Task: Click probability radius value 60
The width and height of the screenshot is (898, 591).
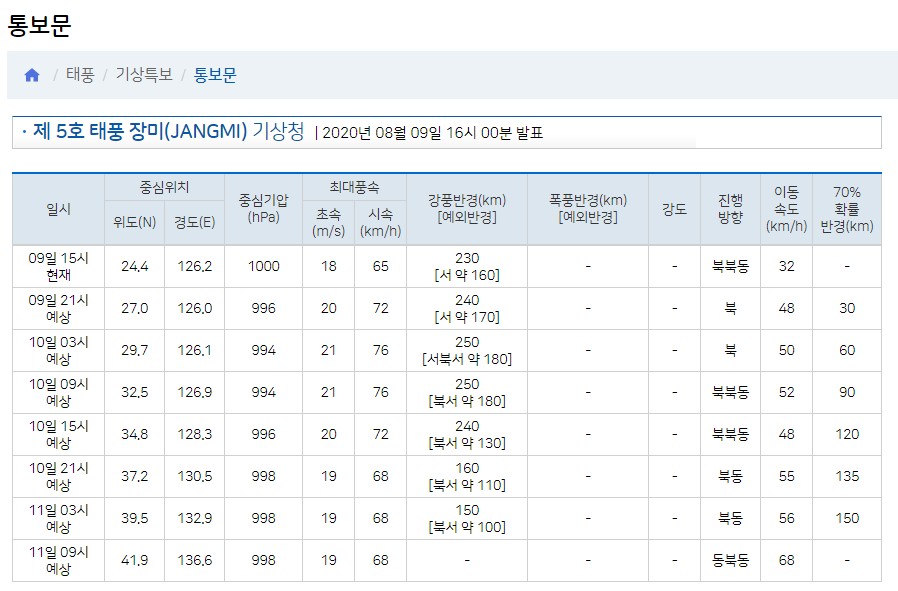Action: tap(847, 350)
